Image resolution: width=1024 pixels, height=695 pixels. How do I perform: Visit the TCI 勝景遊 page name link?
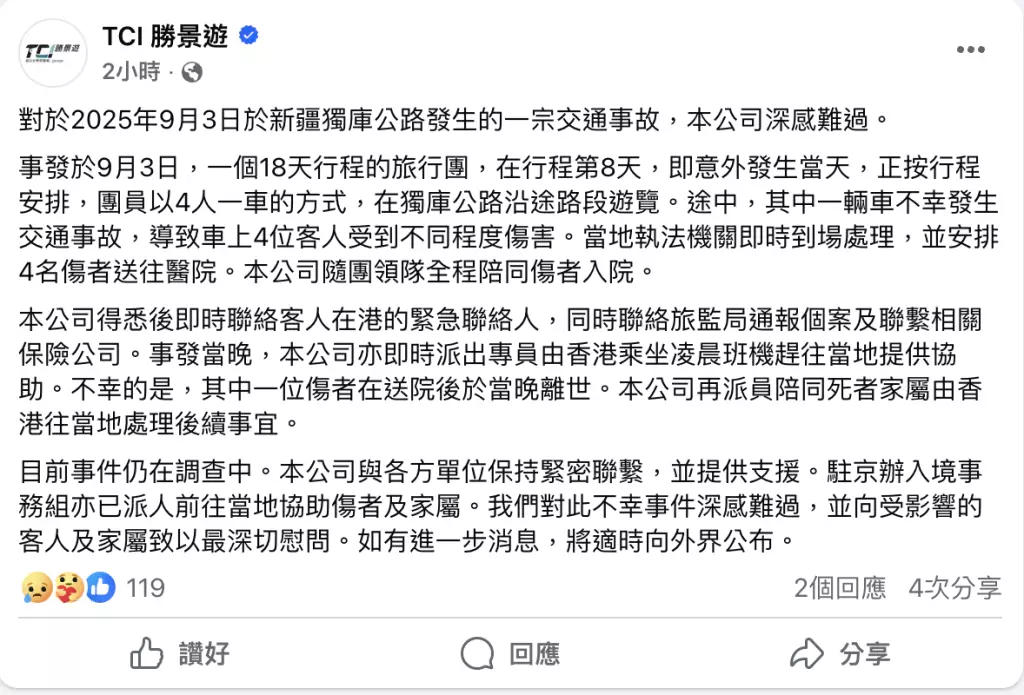[x=165, y=37]
